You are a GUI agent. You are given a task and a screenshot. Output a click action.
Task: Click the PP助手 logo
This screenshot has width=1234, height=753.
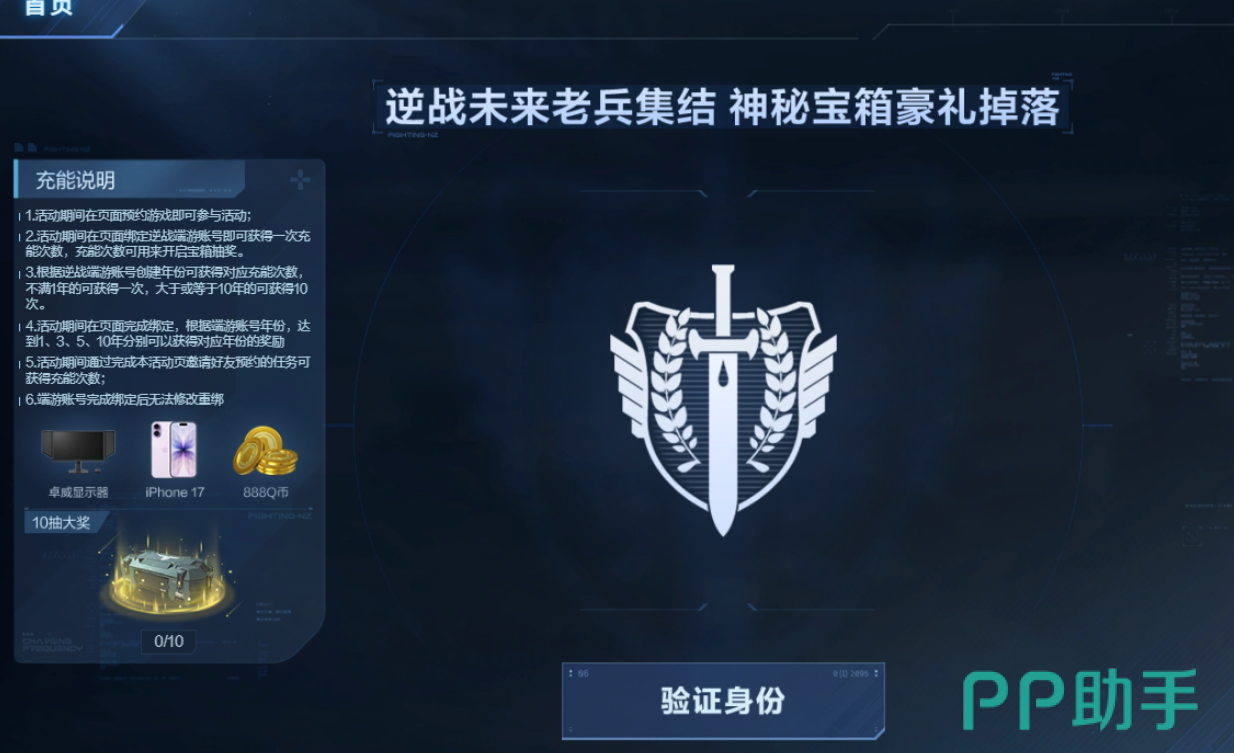[1080, 700]
